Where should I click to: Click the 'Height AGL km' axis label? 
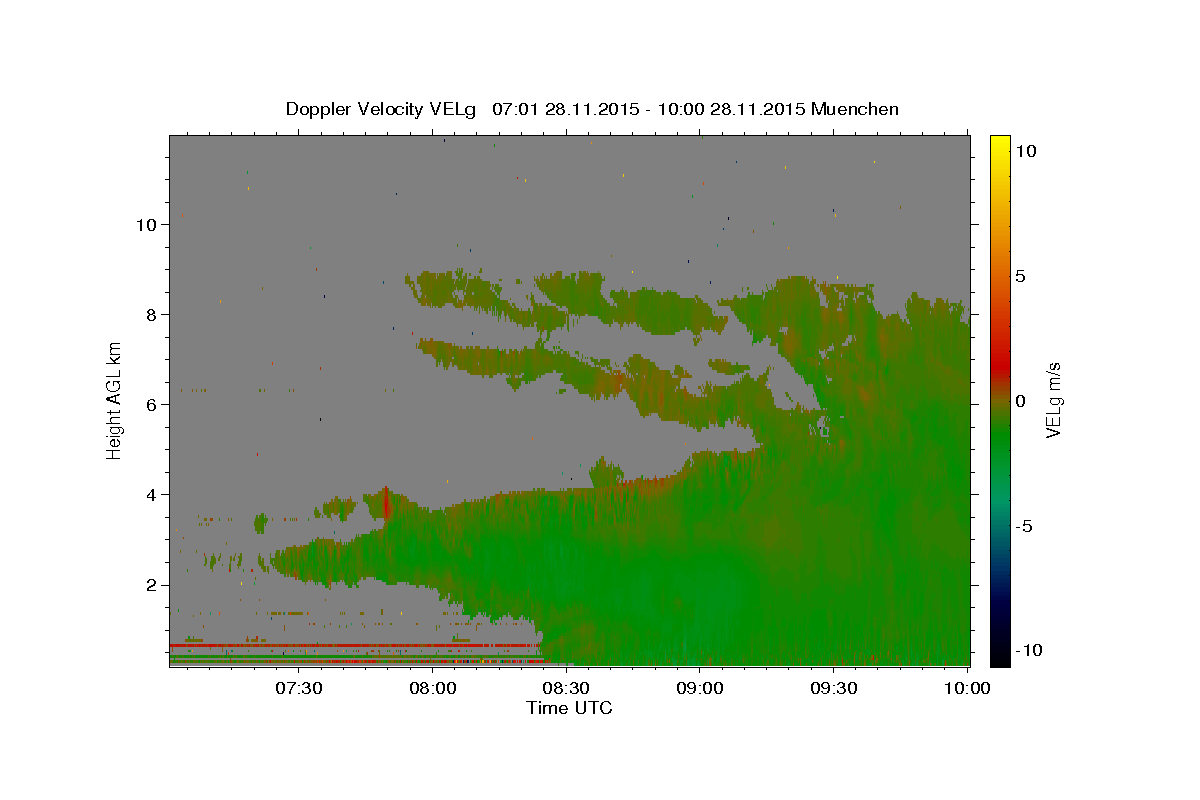coord(115,399)
